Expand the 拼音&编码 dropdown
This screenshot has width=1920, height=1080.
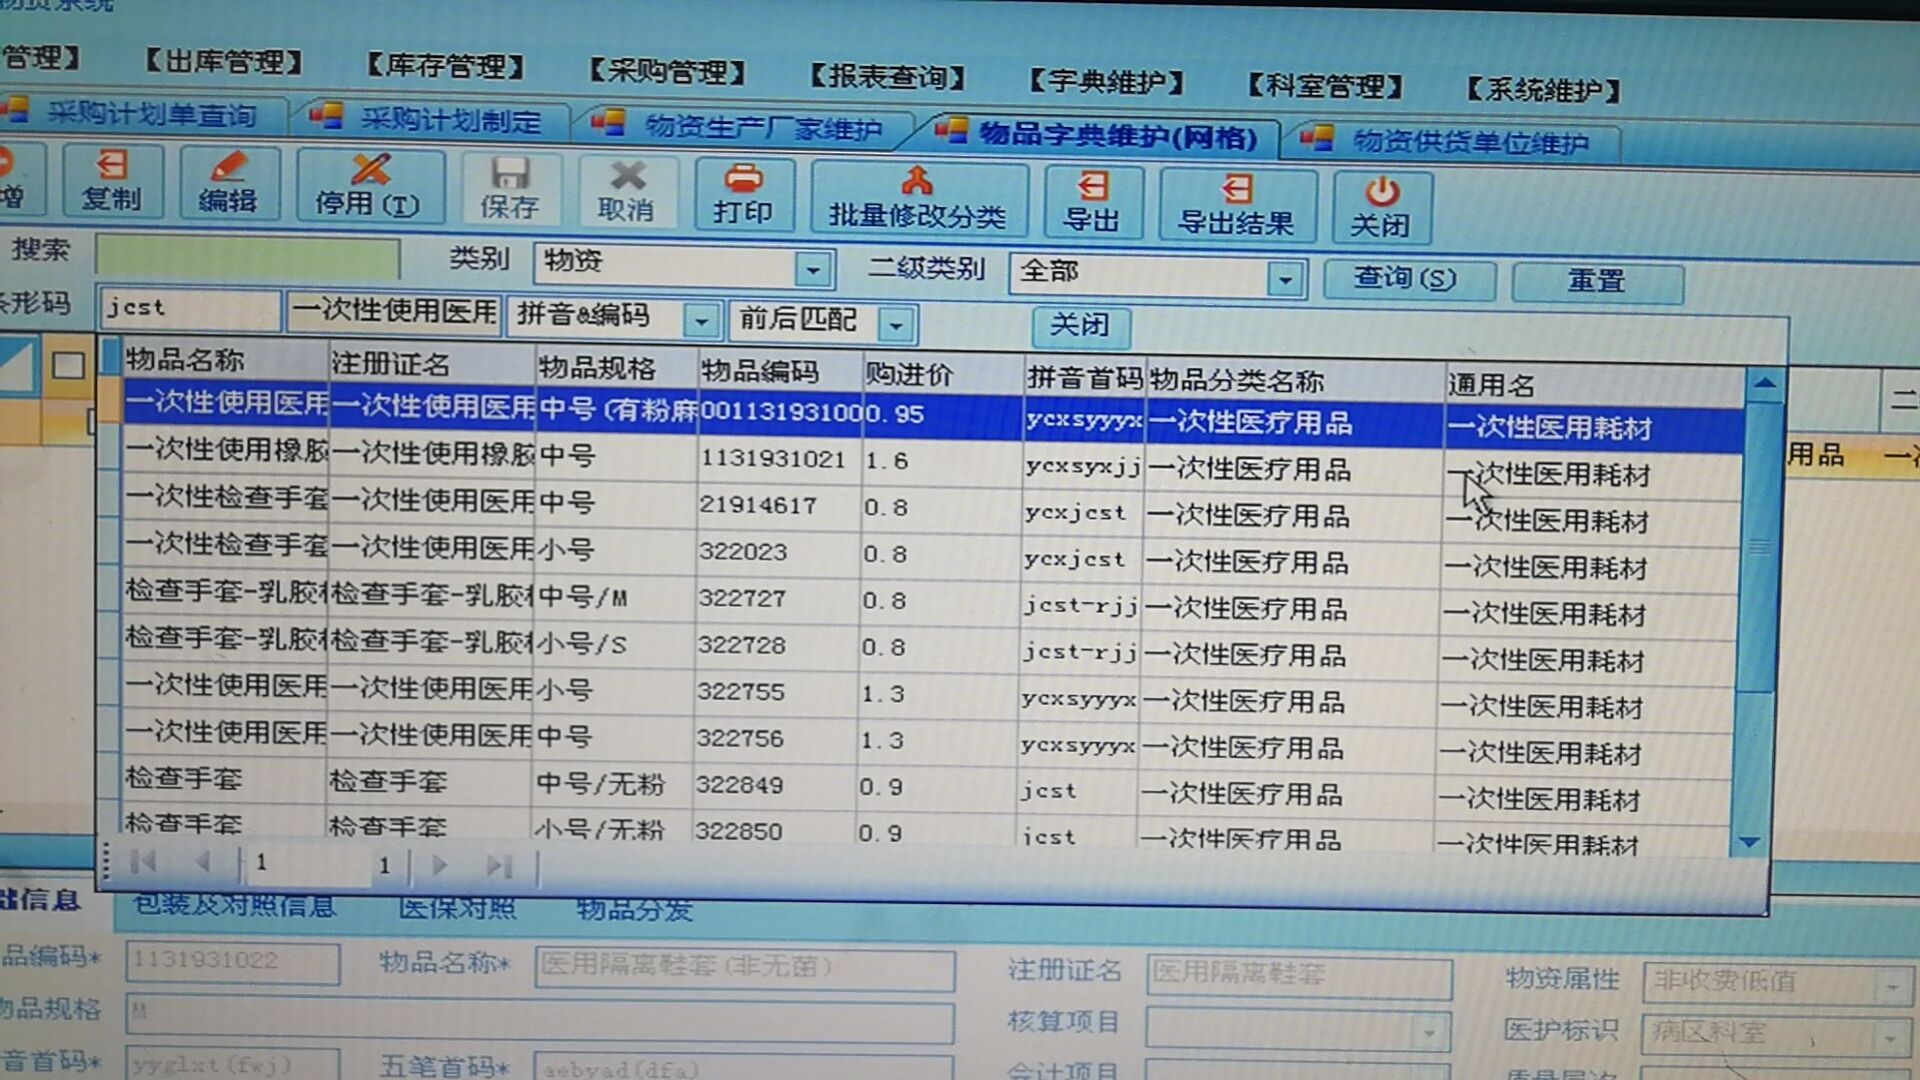coord(701,321)
